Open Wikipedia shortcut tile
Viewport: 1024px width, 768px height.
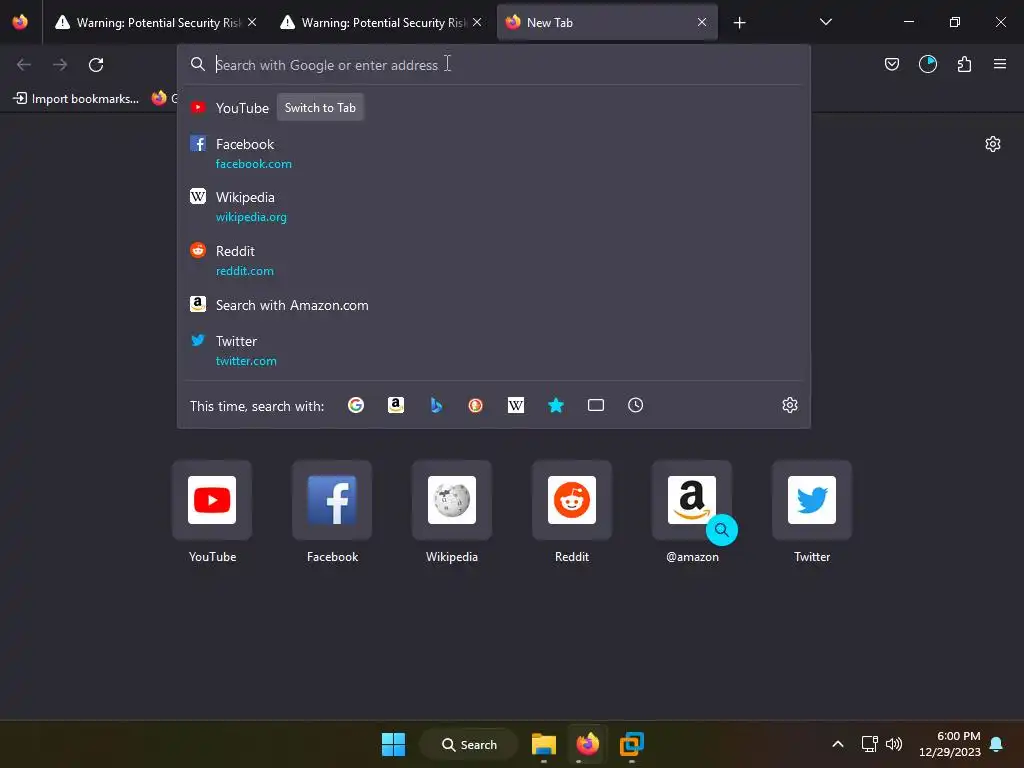pyautogui.click(x=452, y=500)
